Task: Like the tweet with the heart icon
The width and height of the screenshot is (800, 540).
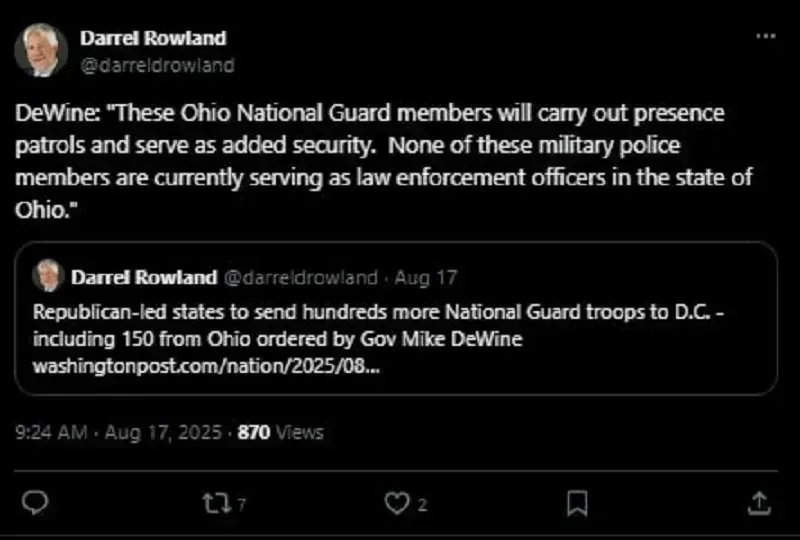Action: (x=396, y=503)
